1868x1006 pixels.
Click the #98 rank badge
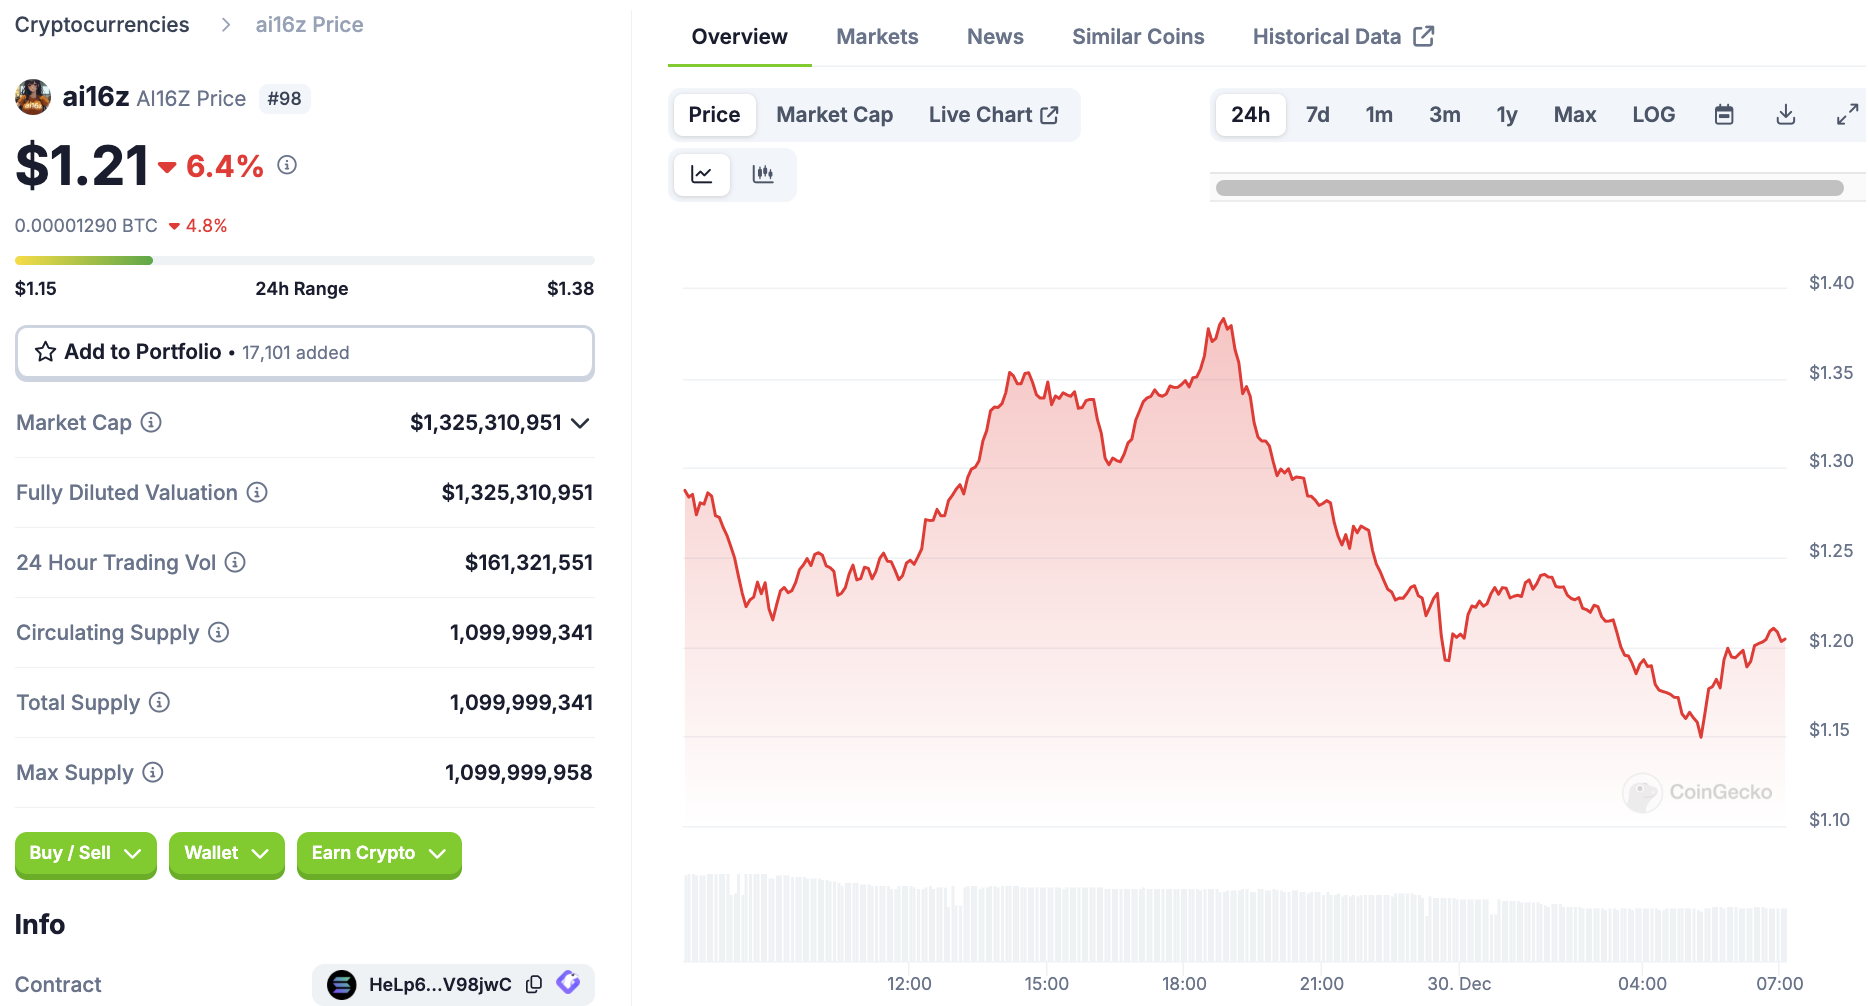point(284,99)
